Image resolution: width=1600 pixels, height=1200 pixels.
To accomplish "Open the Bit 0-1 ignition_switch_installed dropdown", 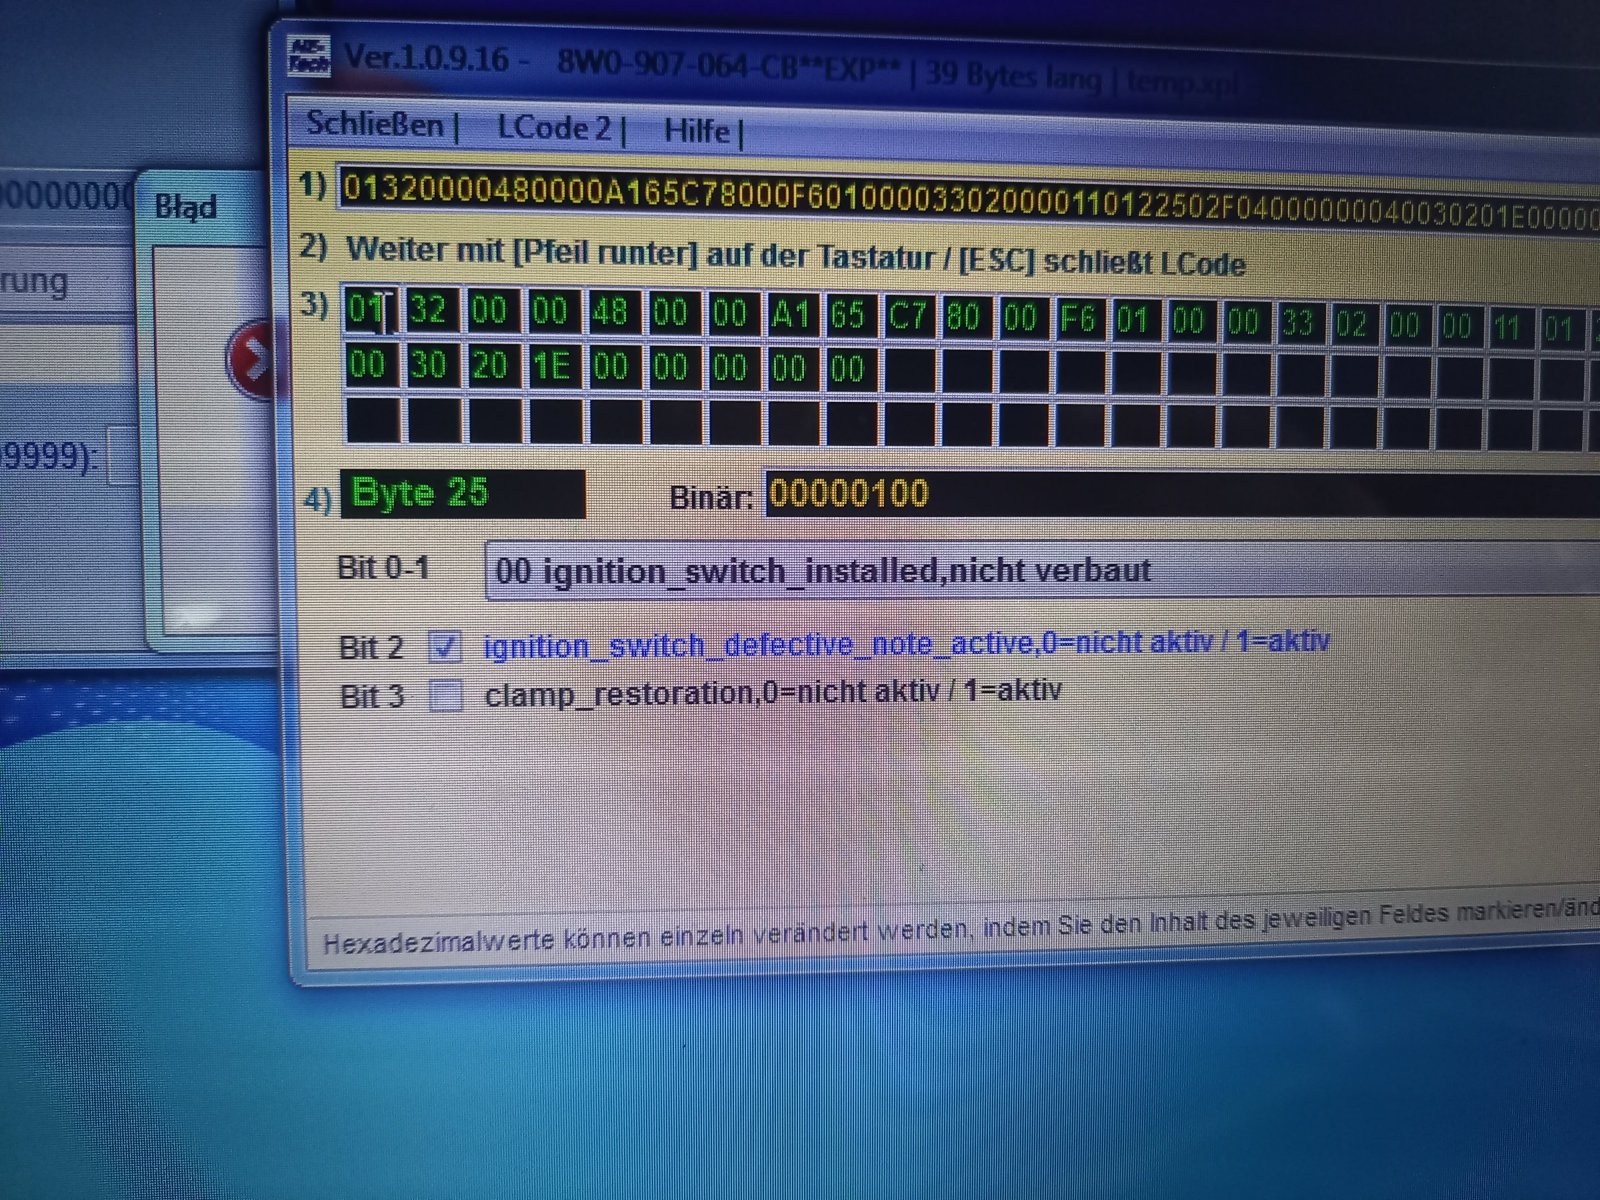I will pos(1042,571).
